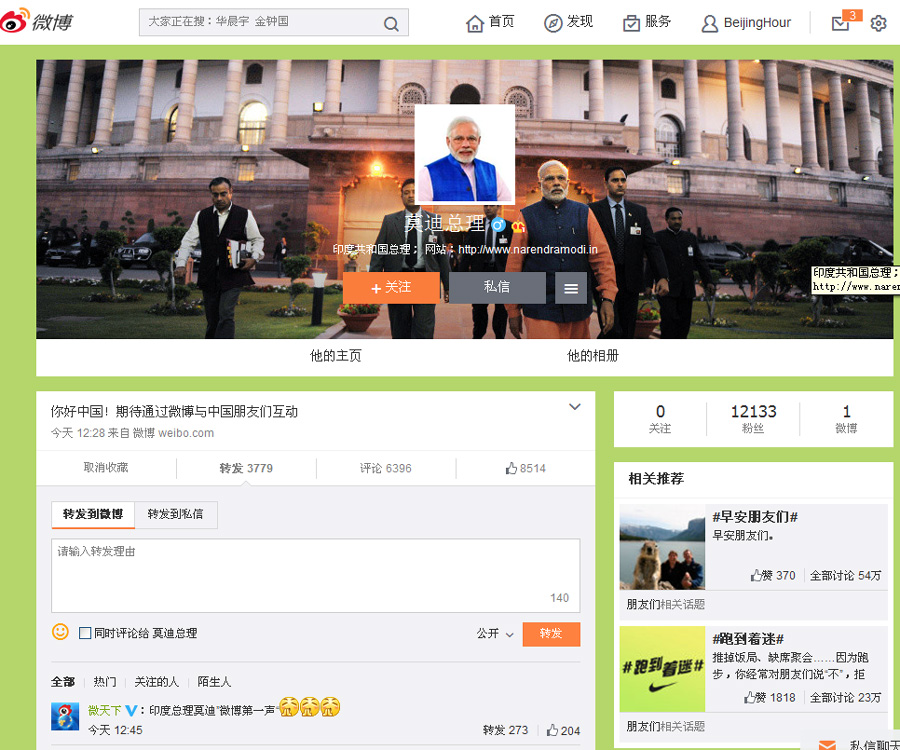Like the post with 8514 thumbs-up
This screenshot has height=750, width=900.
525,468
